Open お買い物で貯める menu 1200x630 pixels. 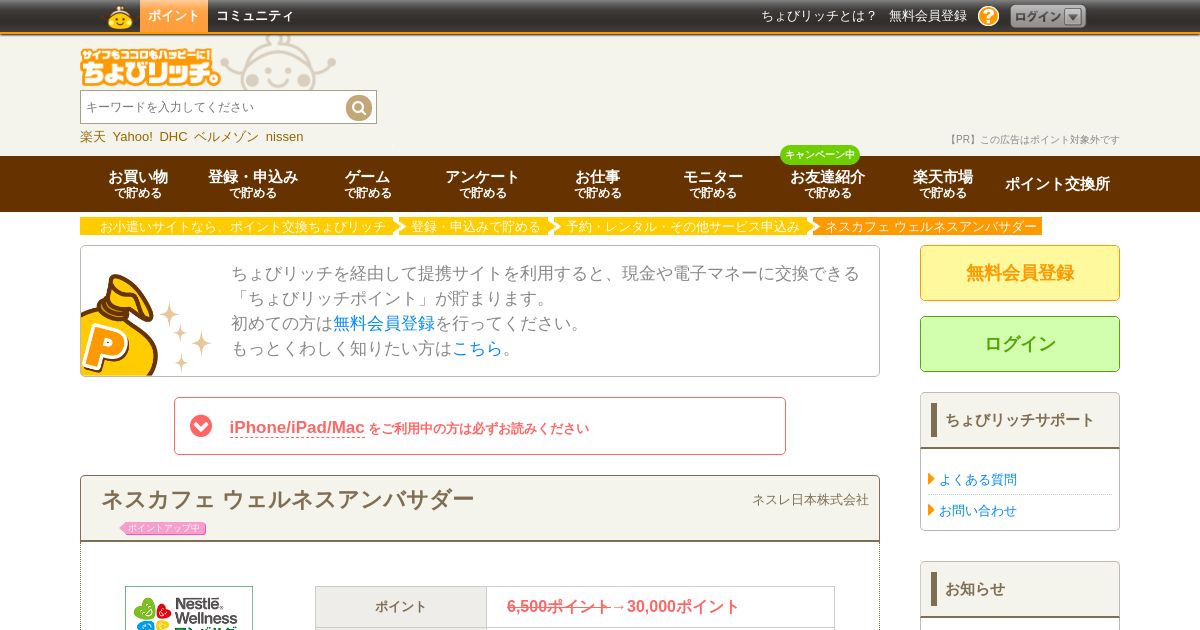point(138,184)
